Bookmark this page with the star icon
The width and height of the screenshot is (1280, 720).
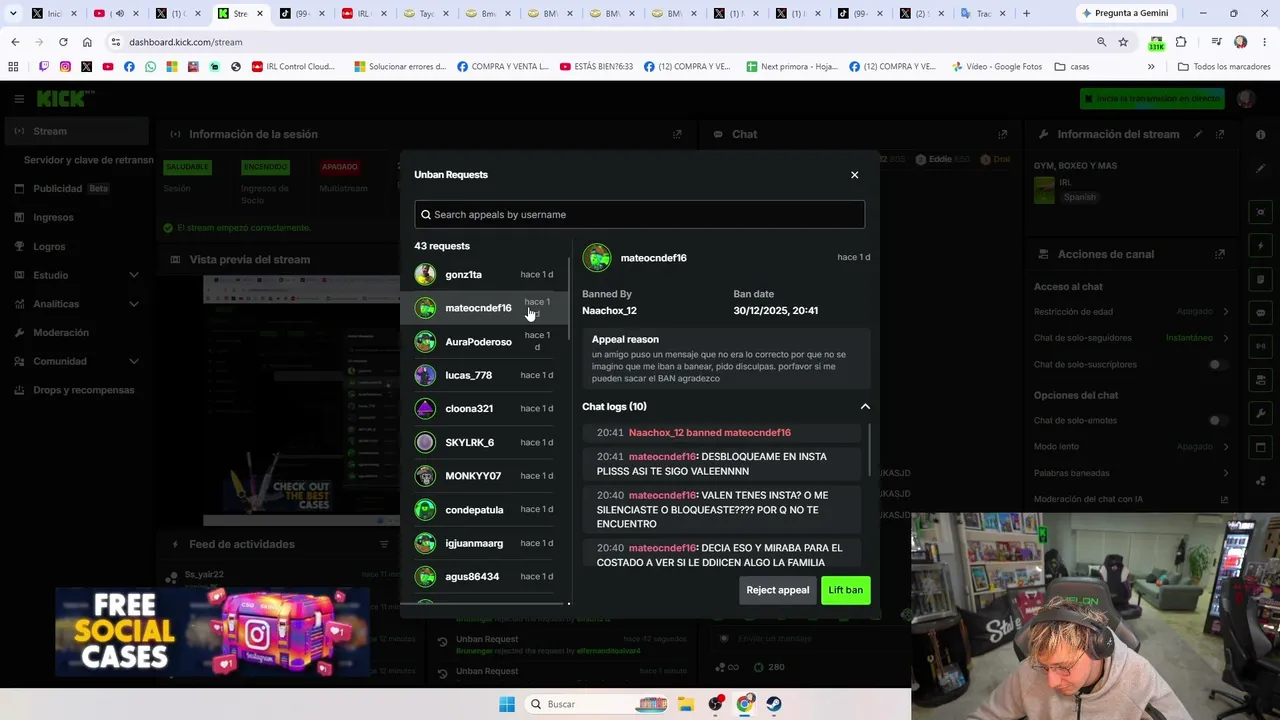pyautogui.click(x=1123, y=42)
